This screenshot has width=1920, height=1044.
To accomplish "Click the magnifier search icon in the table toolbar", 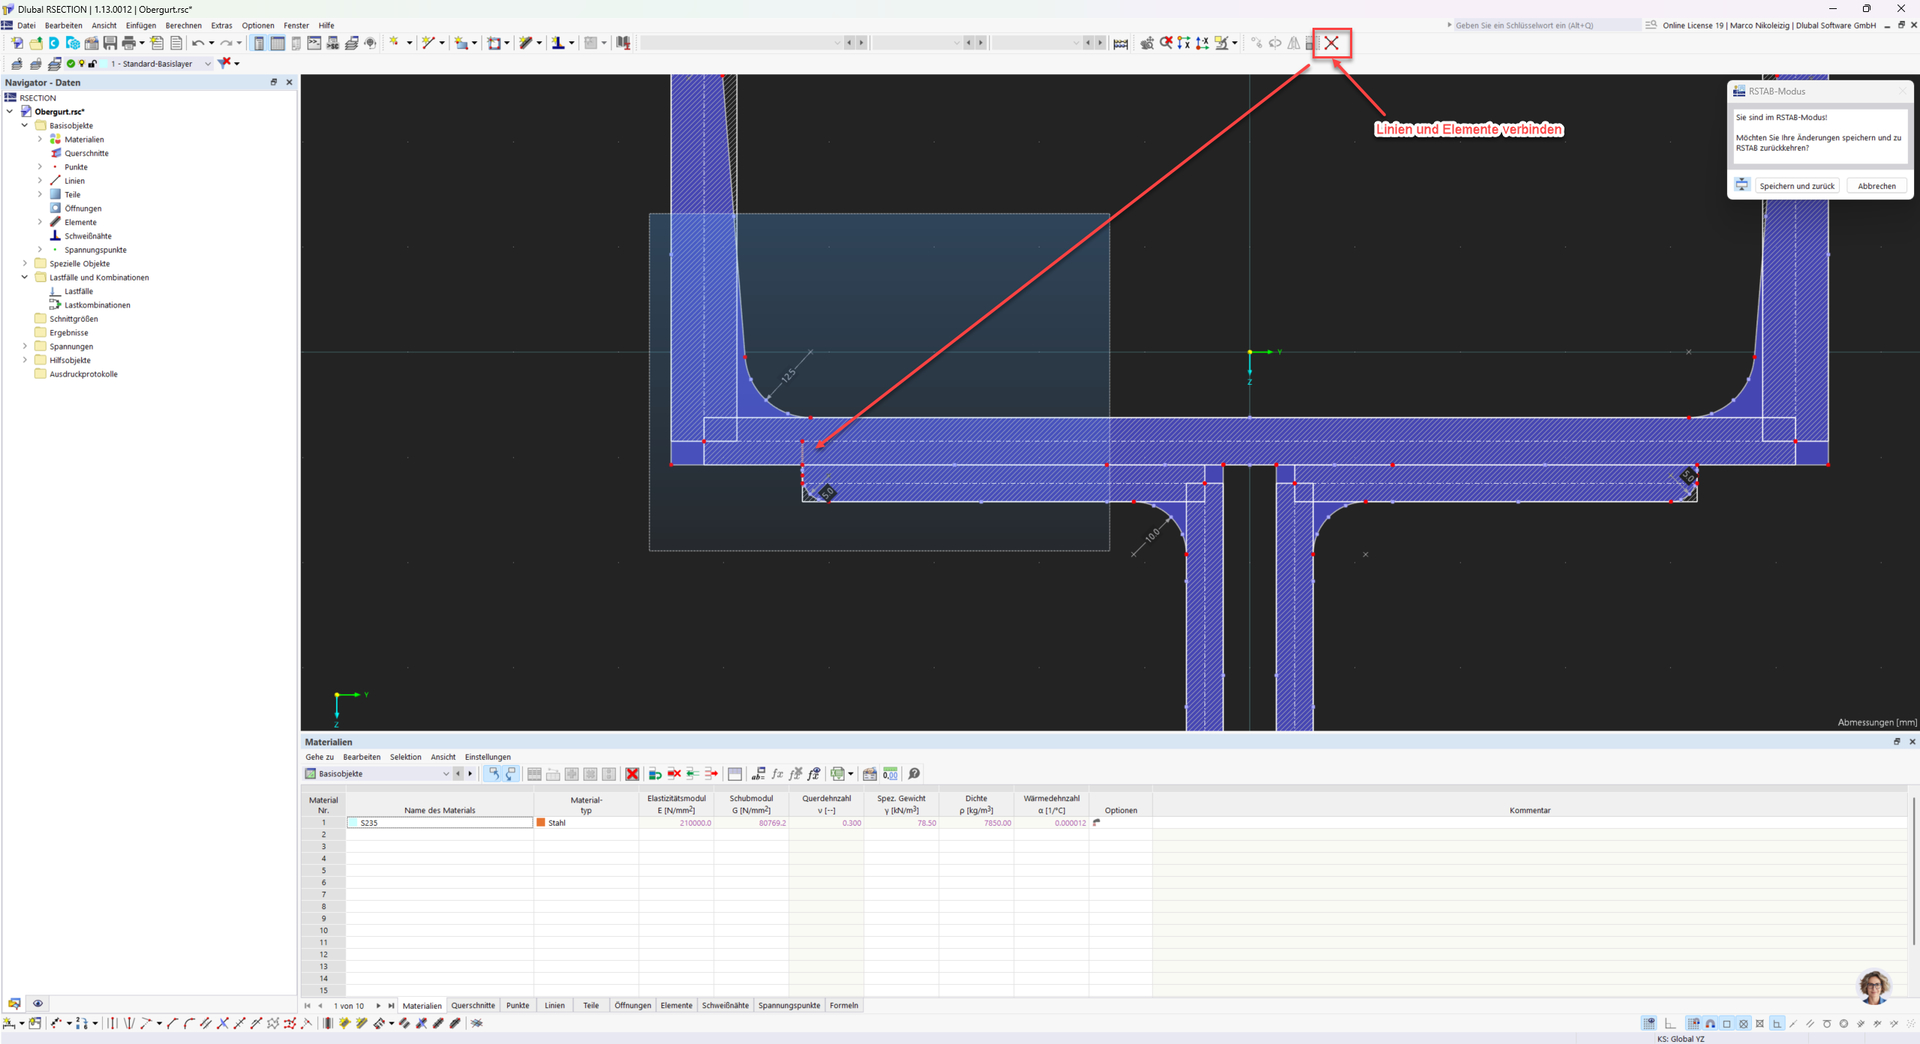I will coord(914,774).
